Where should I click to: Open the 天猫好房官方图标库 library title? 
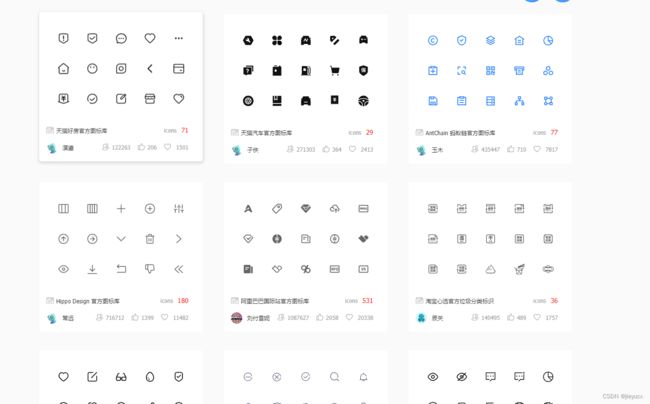[81, 131]
